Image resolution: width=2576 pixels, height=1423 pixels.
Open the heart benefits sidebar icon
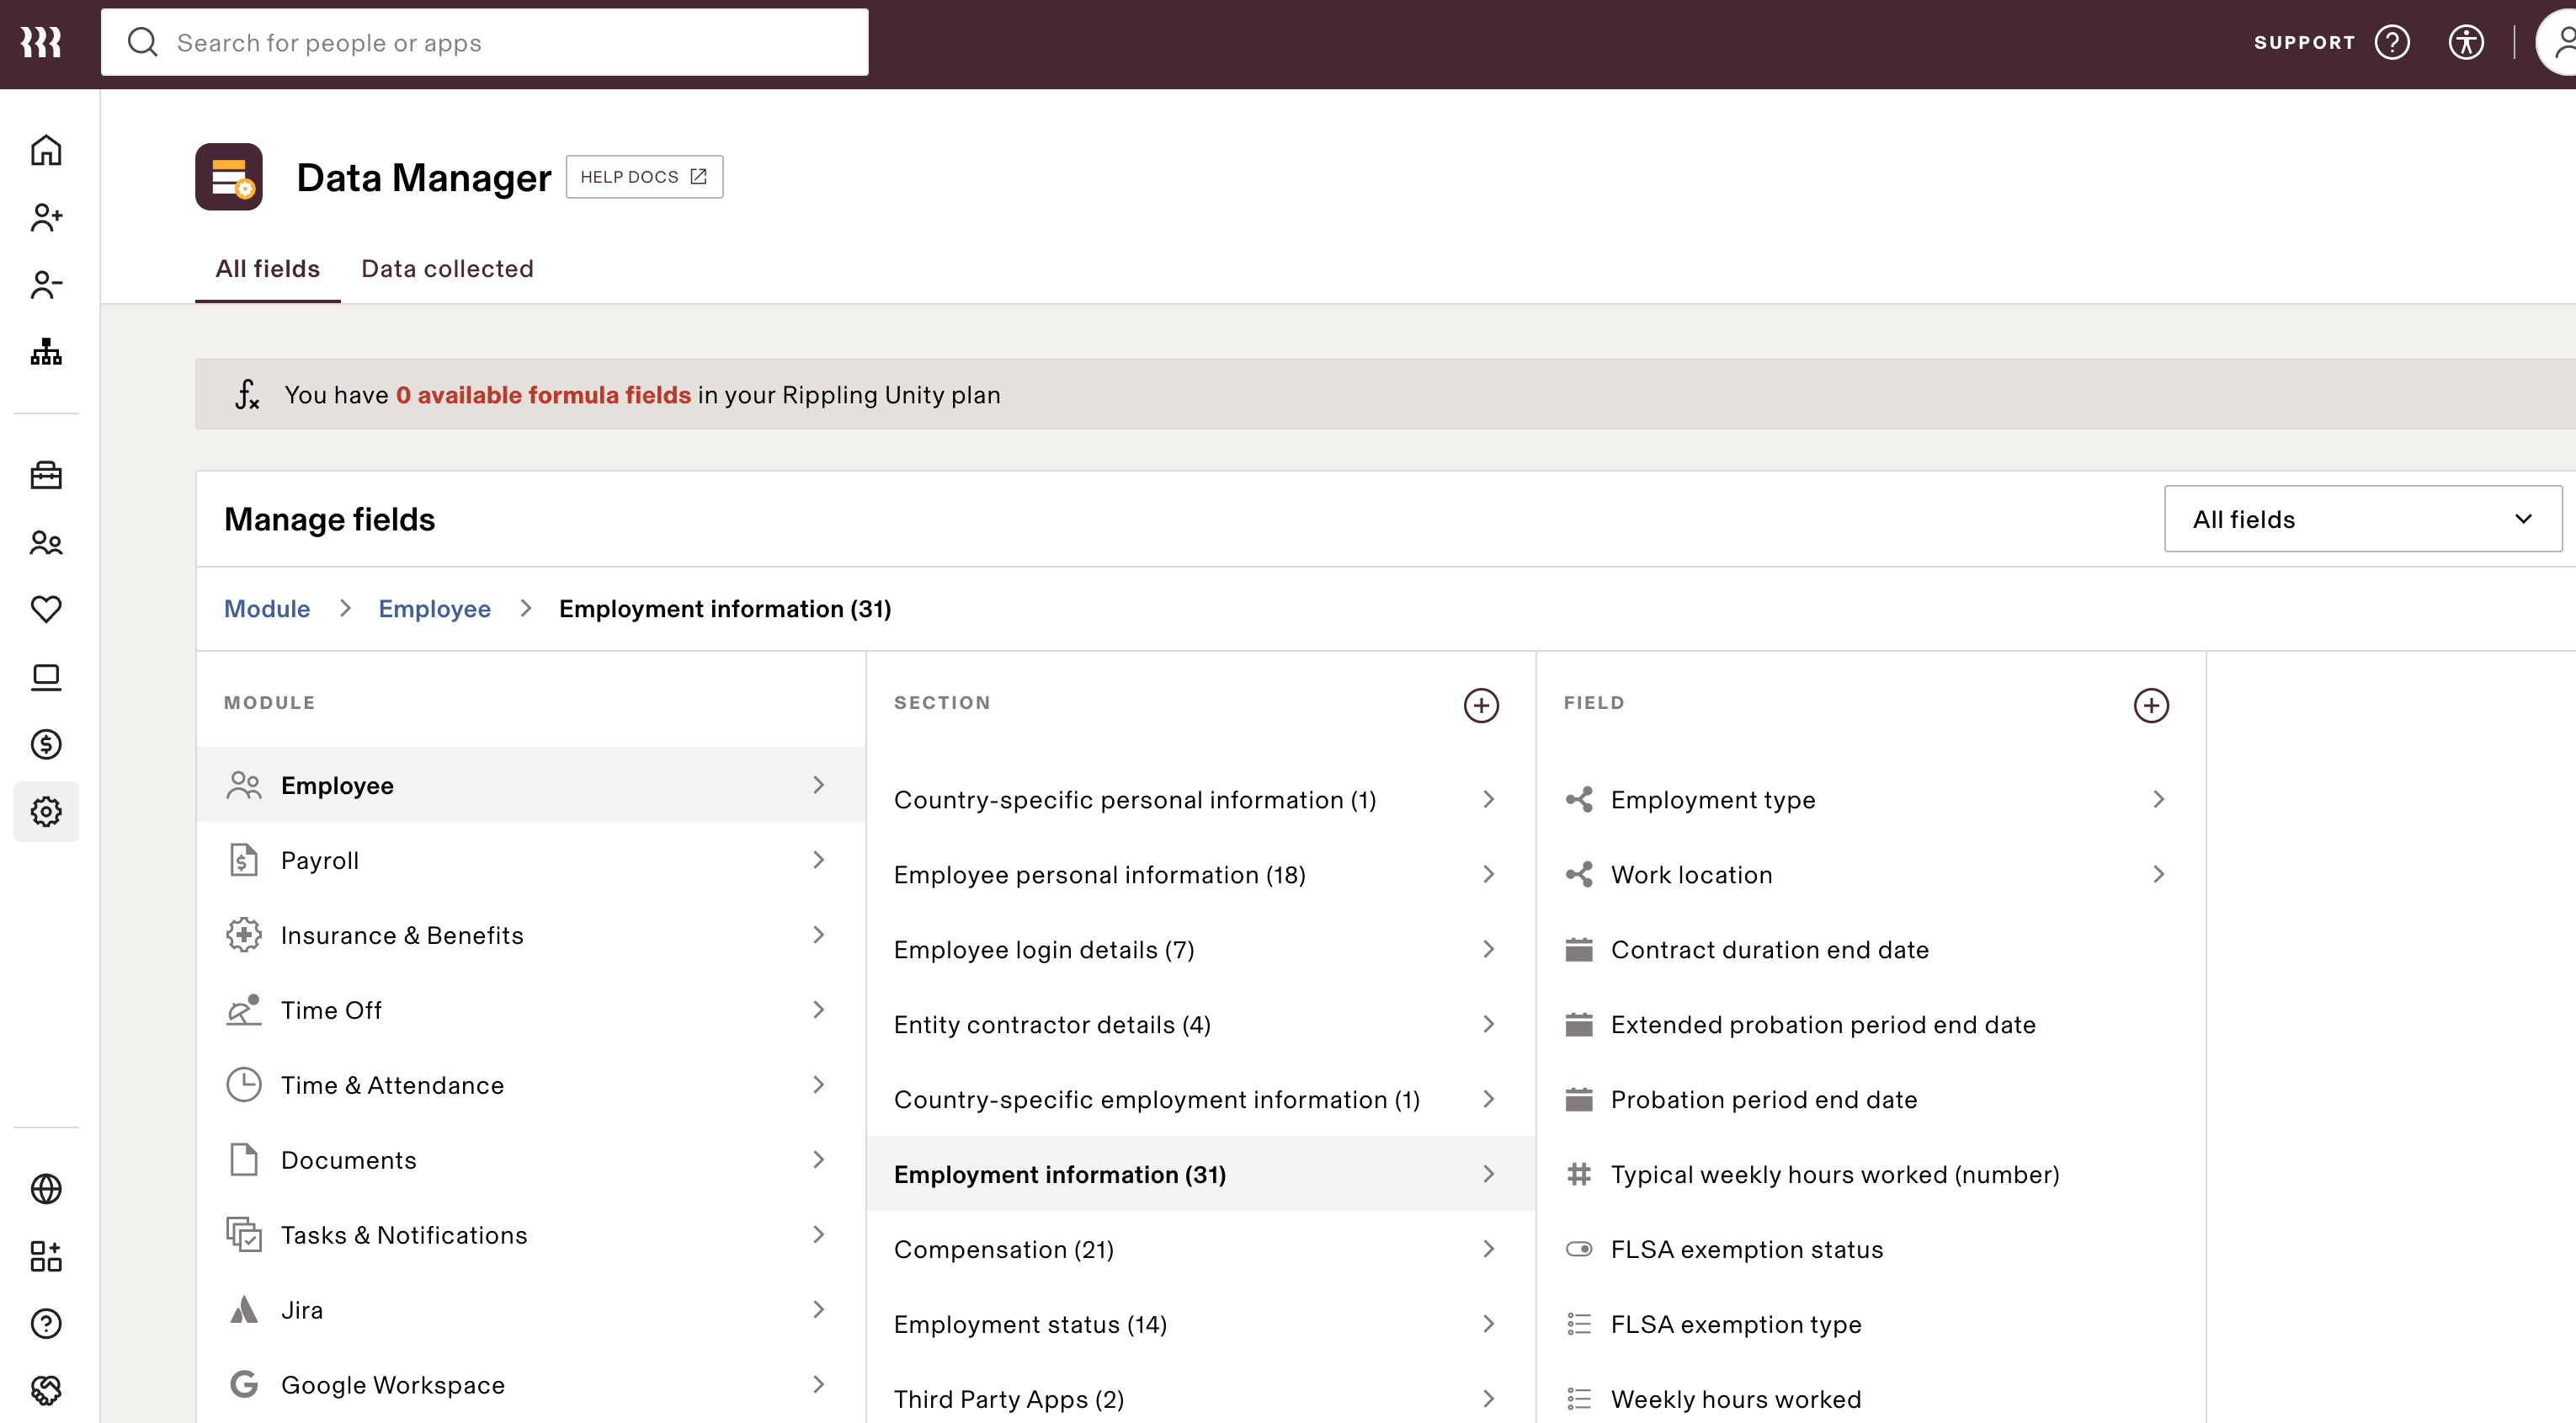pyautogui.click(x=46, y=609)
